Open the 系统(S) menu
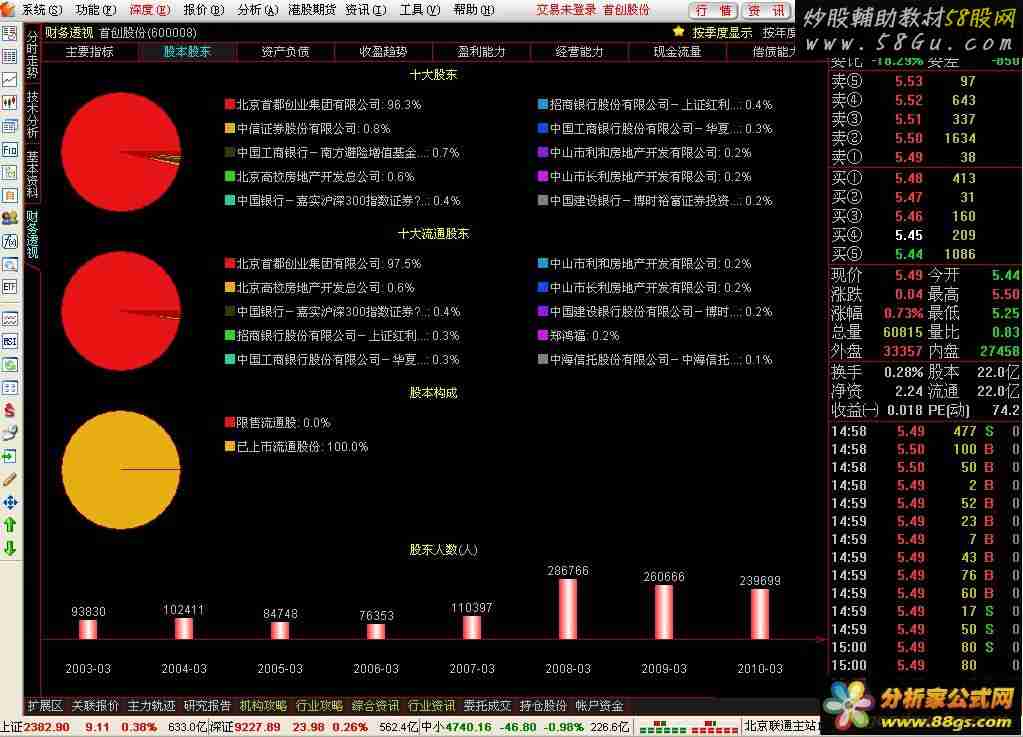 point(42,10)
